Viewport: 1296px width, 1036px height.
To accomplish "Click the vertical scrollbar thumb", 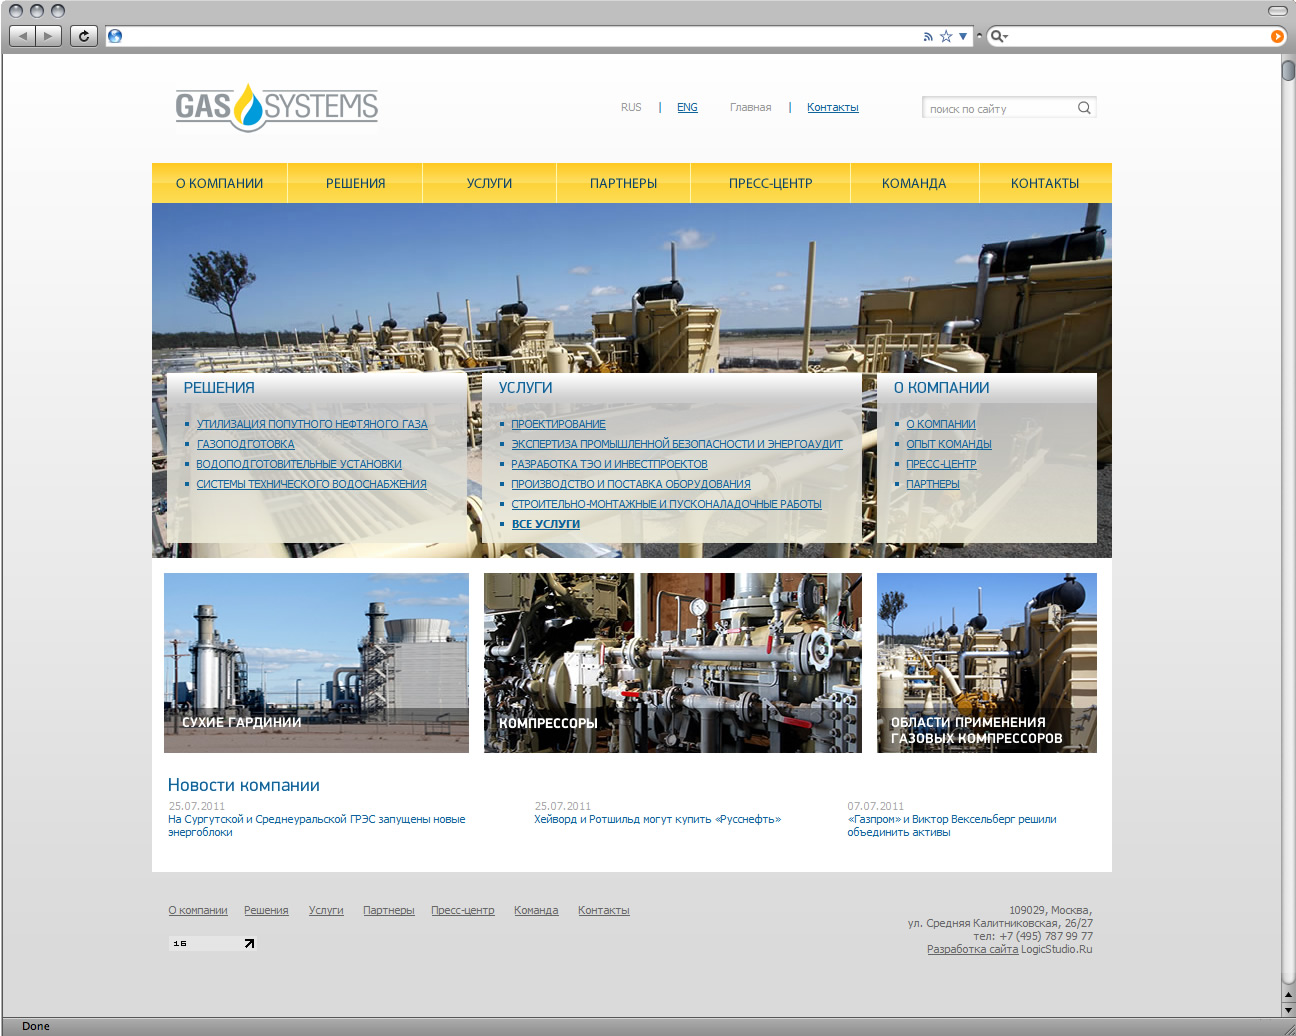I will click(x=1289, y=70).
